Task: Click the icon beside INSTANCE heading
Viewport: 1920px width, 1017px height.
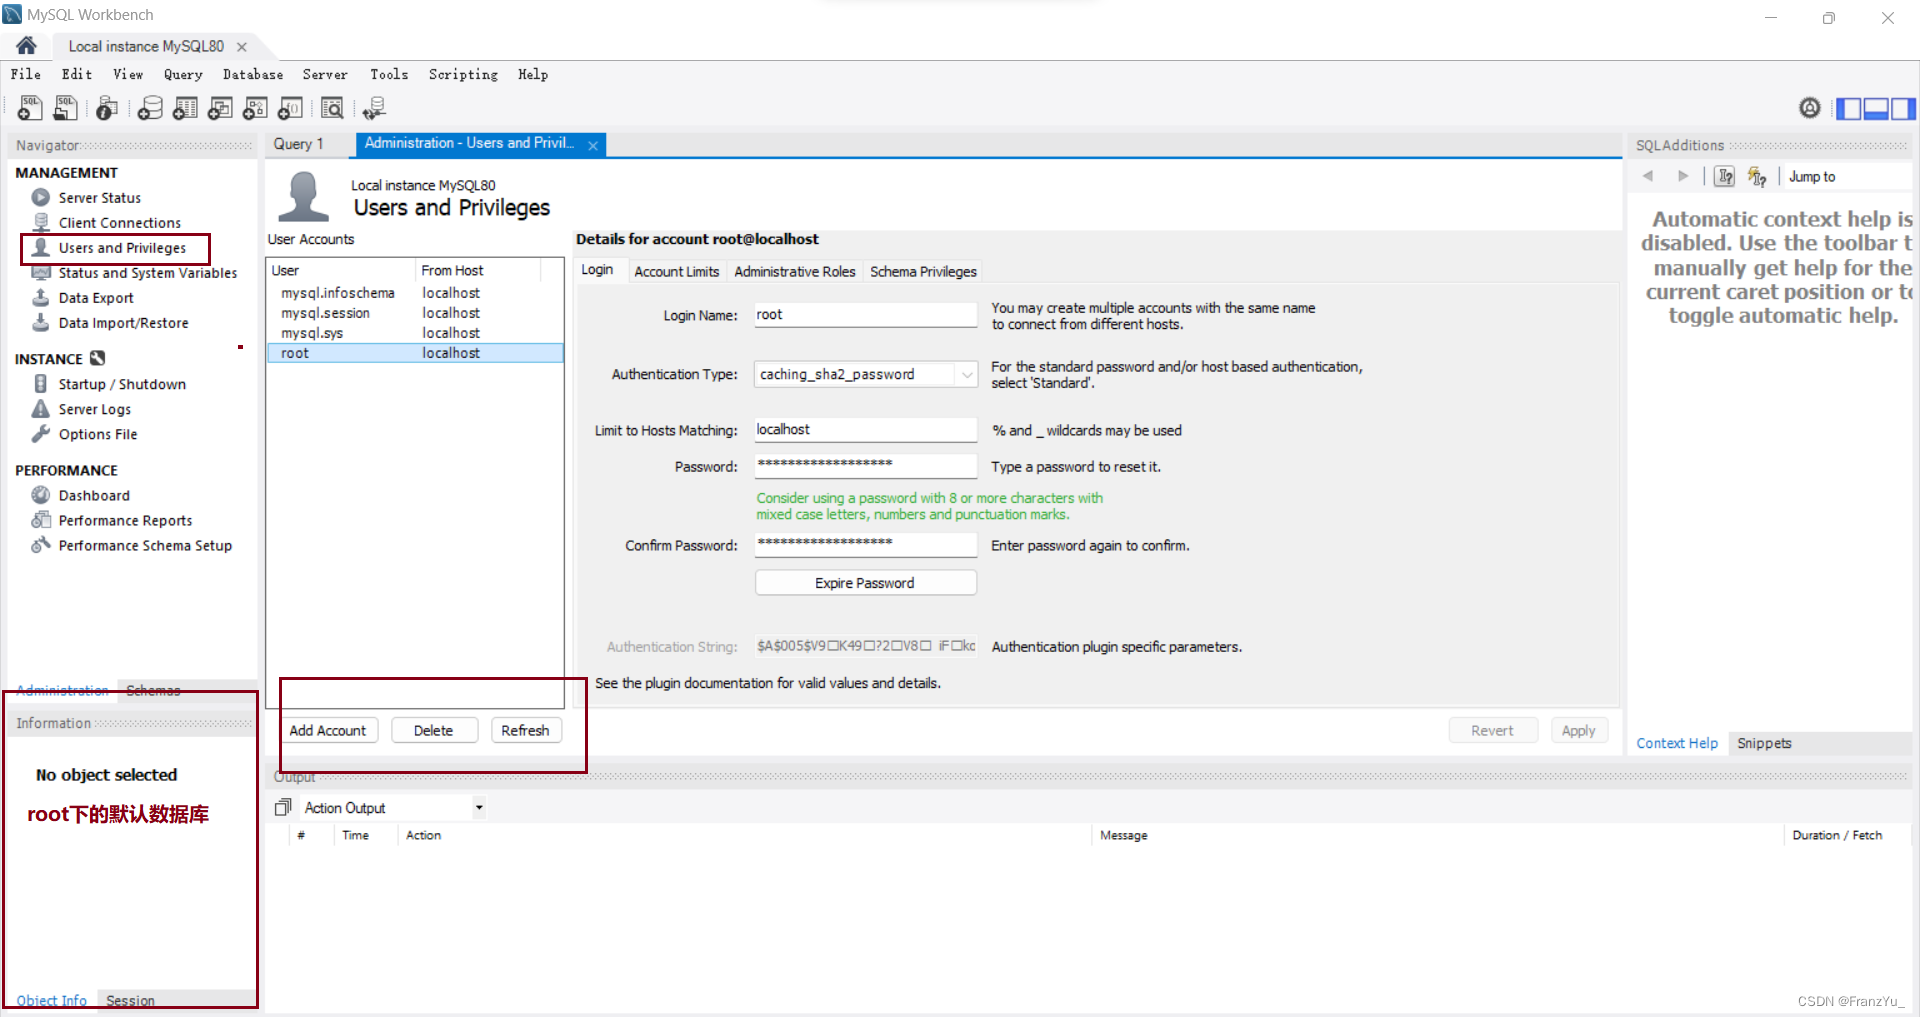Action: pos(97,358)
